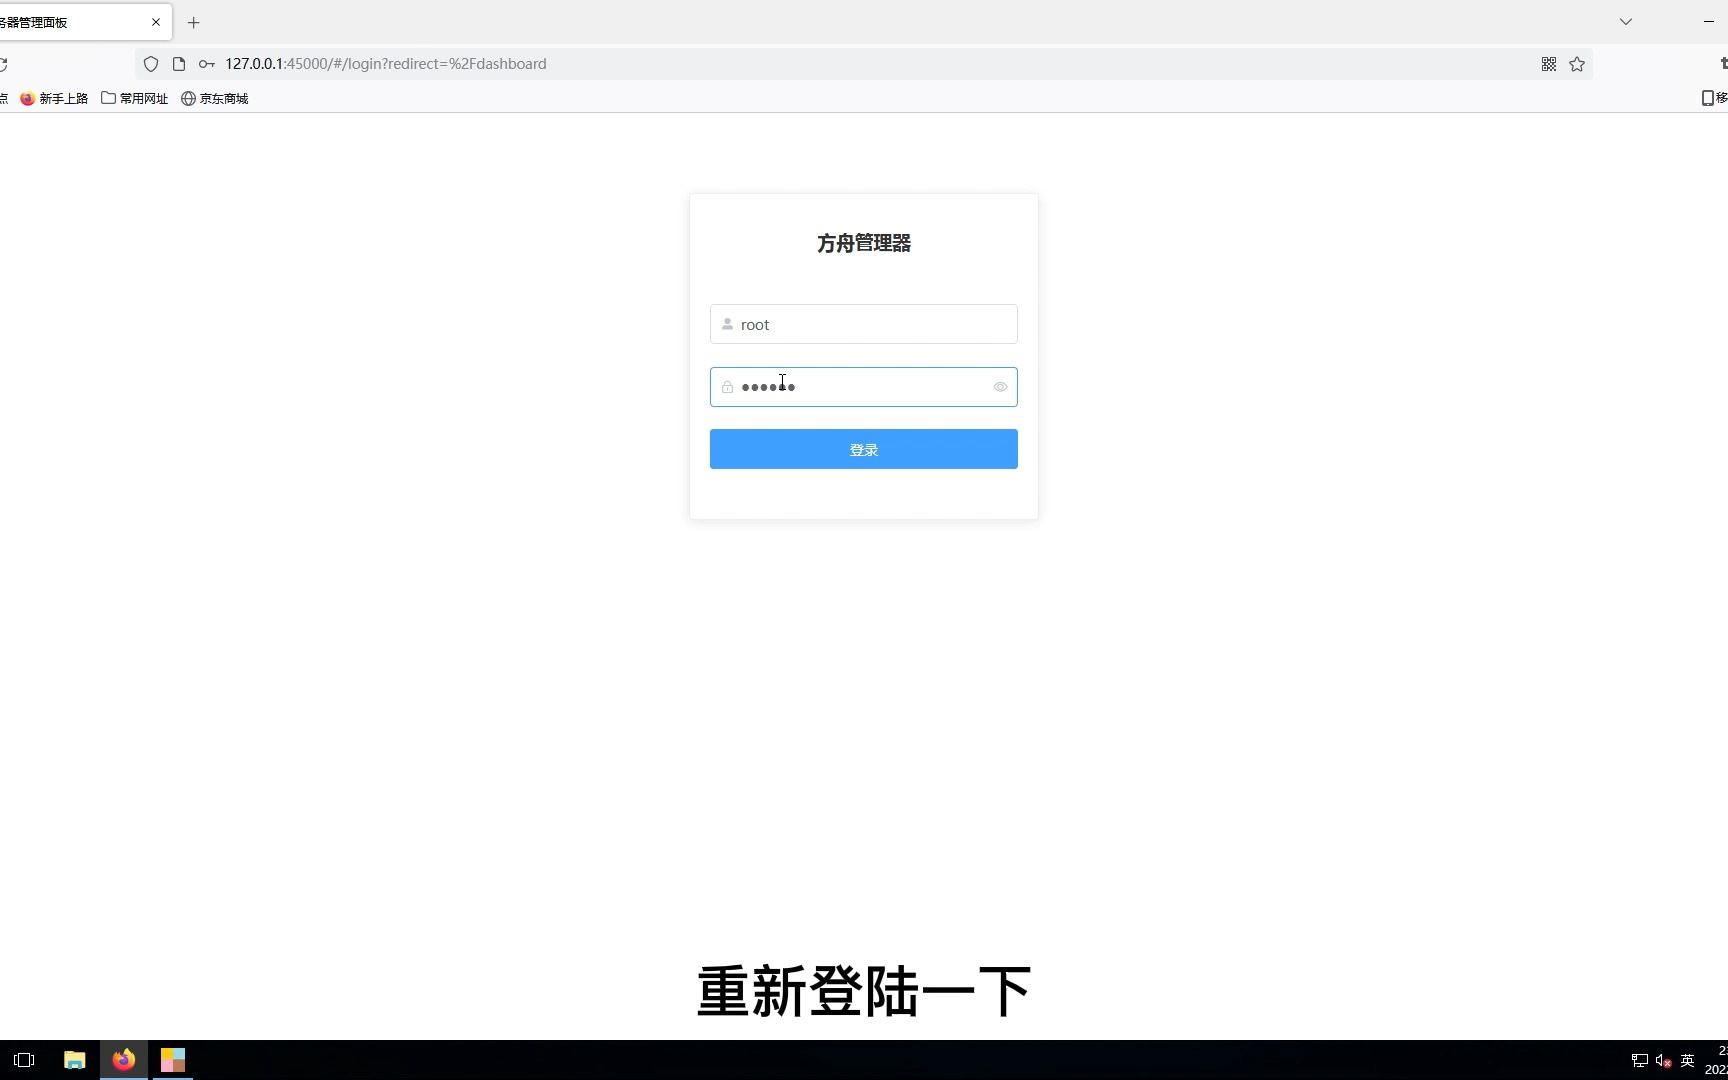The height and width of the screenshot is (1080, 1728).
Task: Click the 登录 login button
Action: pos(862,449)
